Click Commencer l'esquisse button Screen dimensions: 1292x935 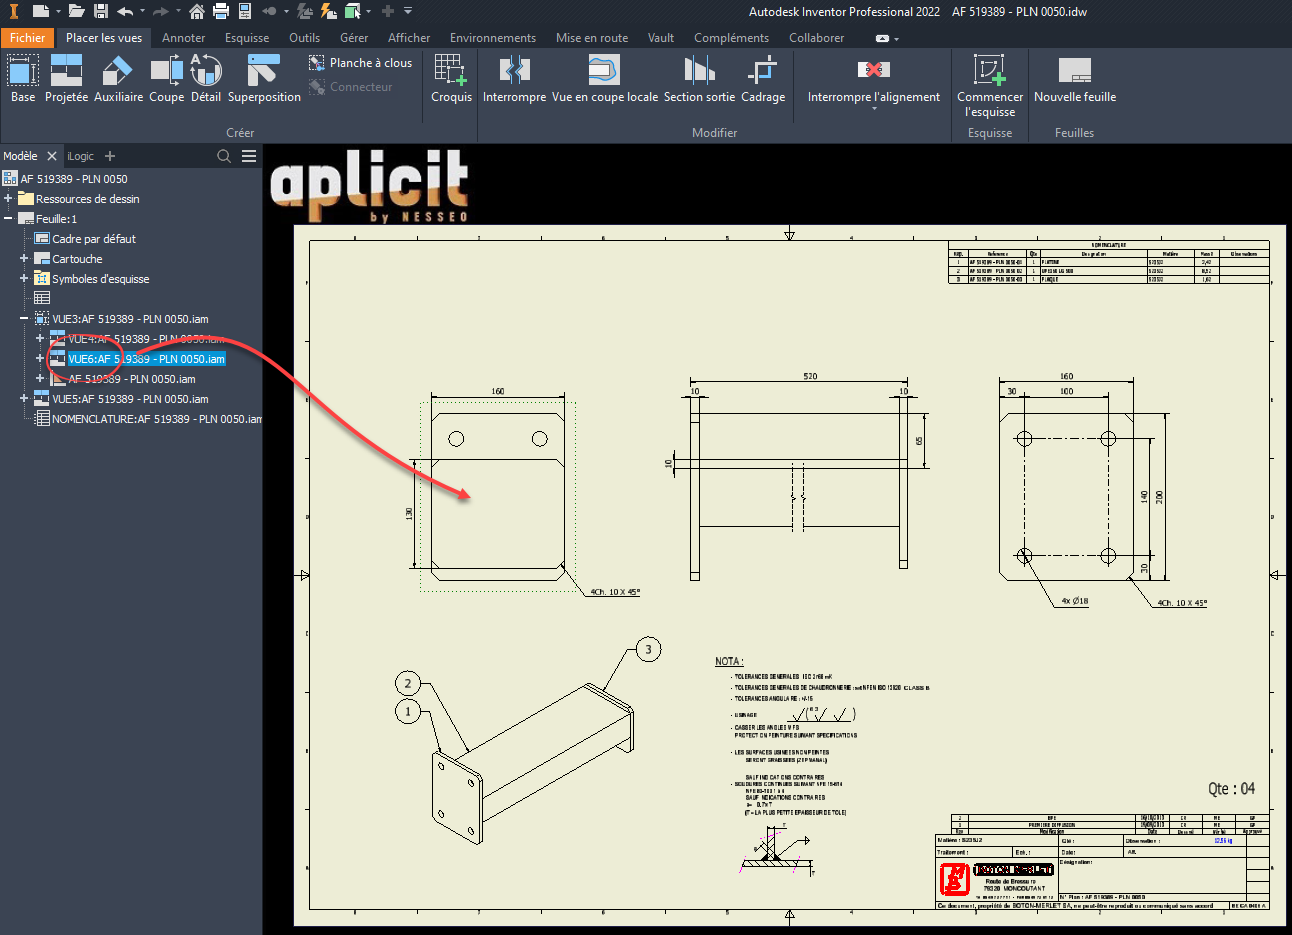[989, 80]
